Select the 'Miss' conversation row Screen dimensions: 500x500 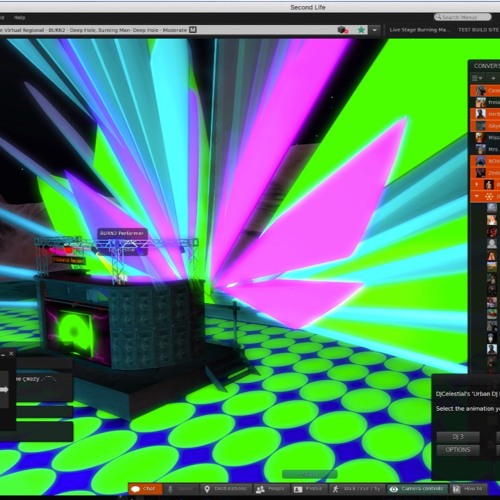[x=485, y=137]
